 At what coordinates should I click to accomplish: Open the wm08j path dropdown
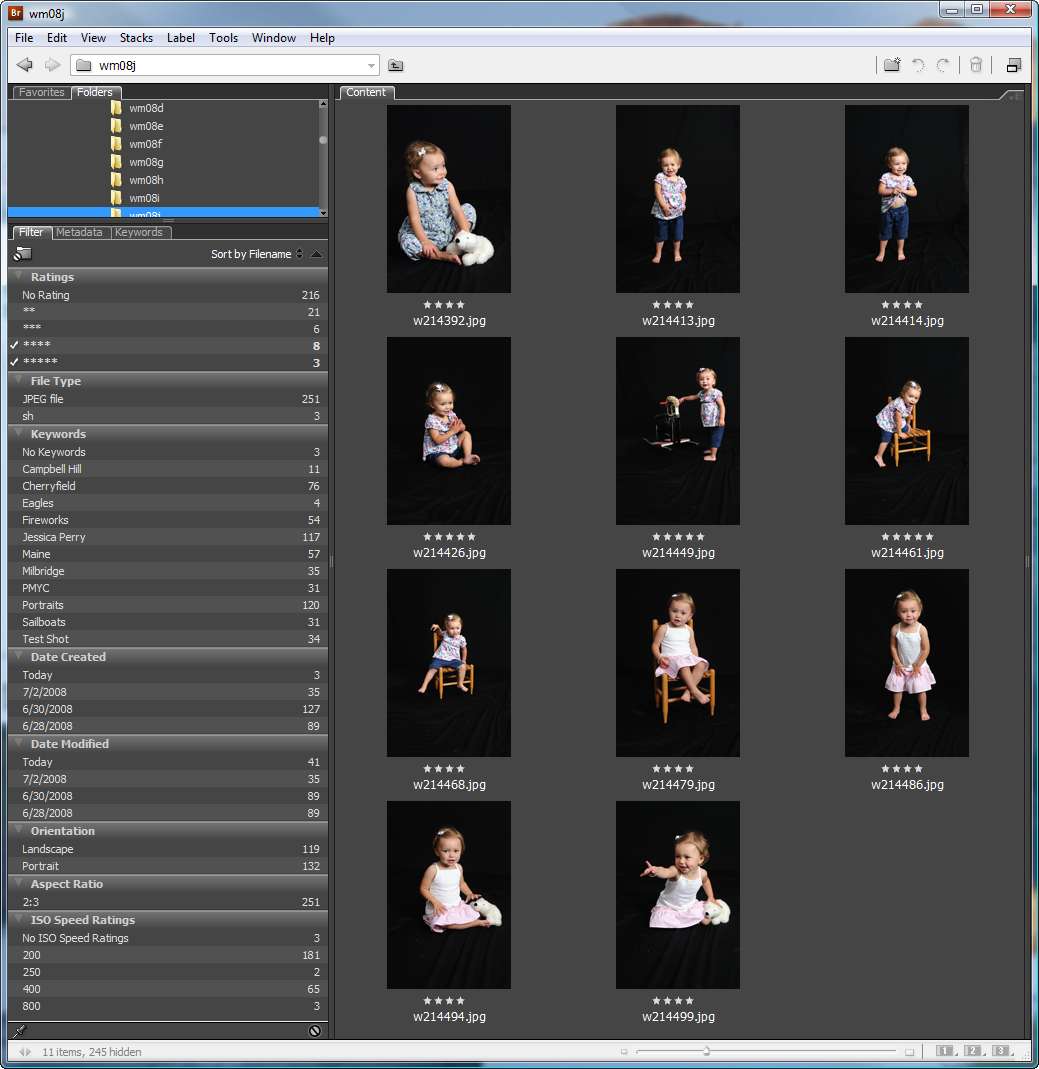tap(371, 65)
